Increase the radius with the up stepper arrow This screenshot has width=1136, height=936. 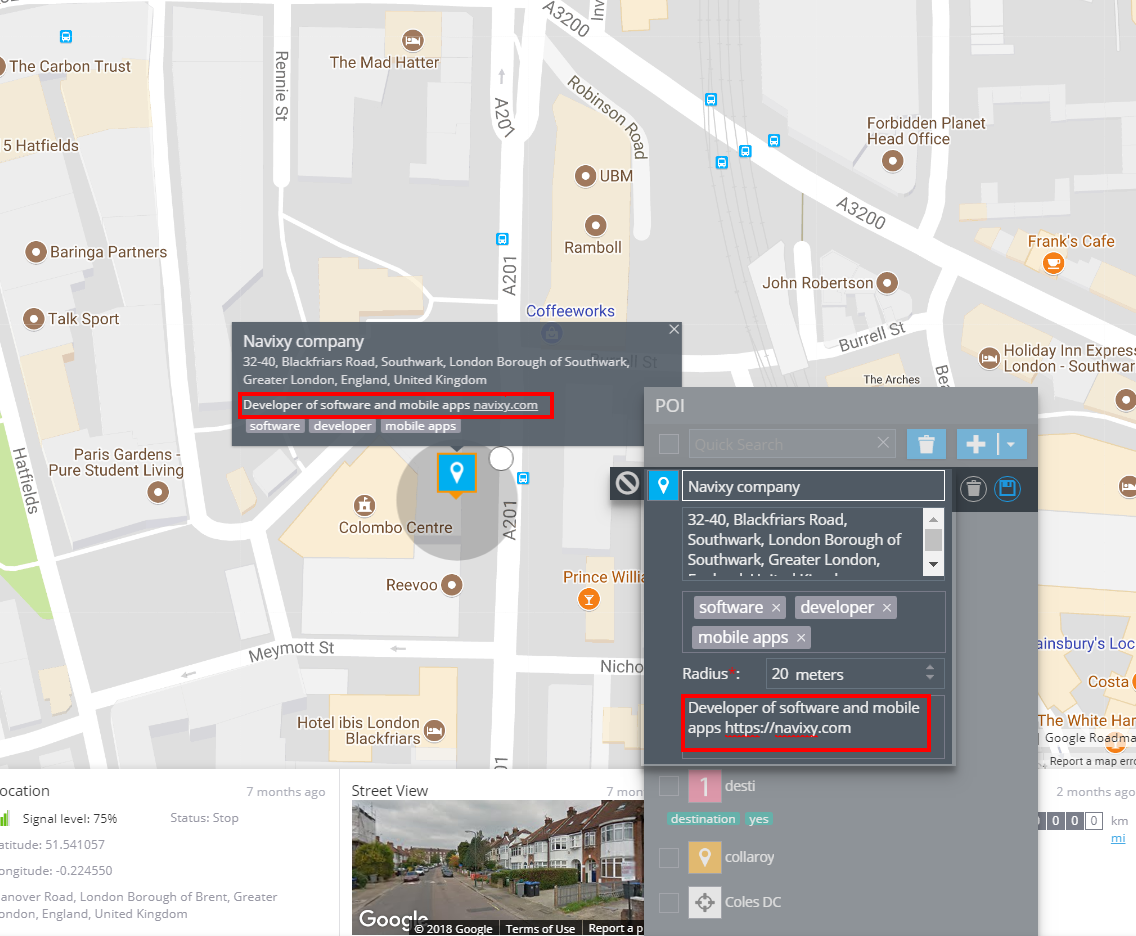(x=930, y=667)
